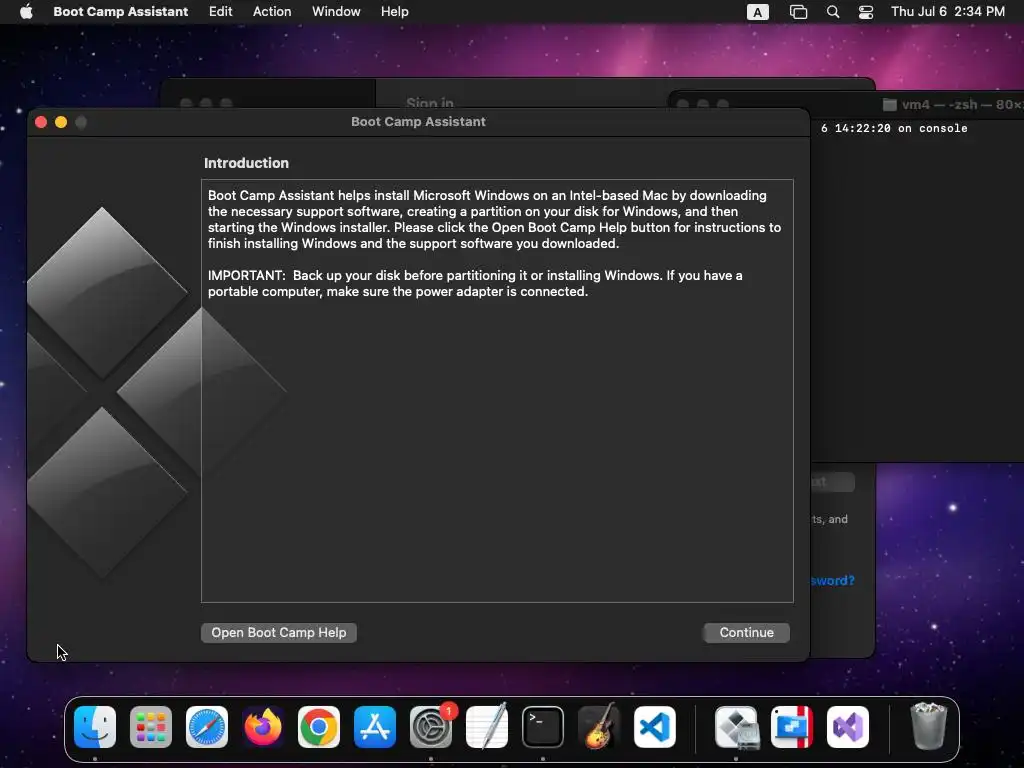Launch GarageBand from the Dock
The width and height of the screenshot is (1024, 768).
[x=599, y=727]
